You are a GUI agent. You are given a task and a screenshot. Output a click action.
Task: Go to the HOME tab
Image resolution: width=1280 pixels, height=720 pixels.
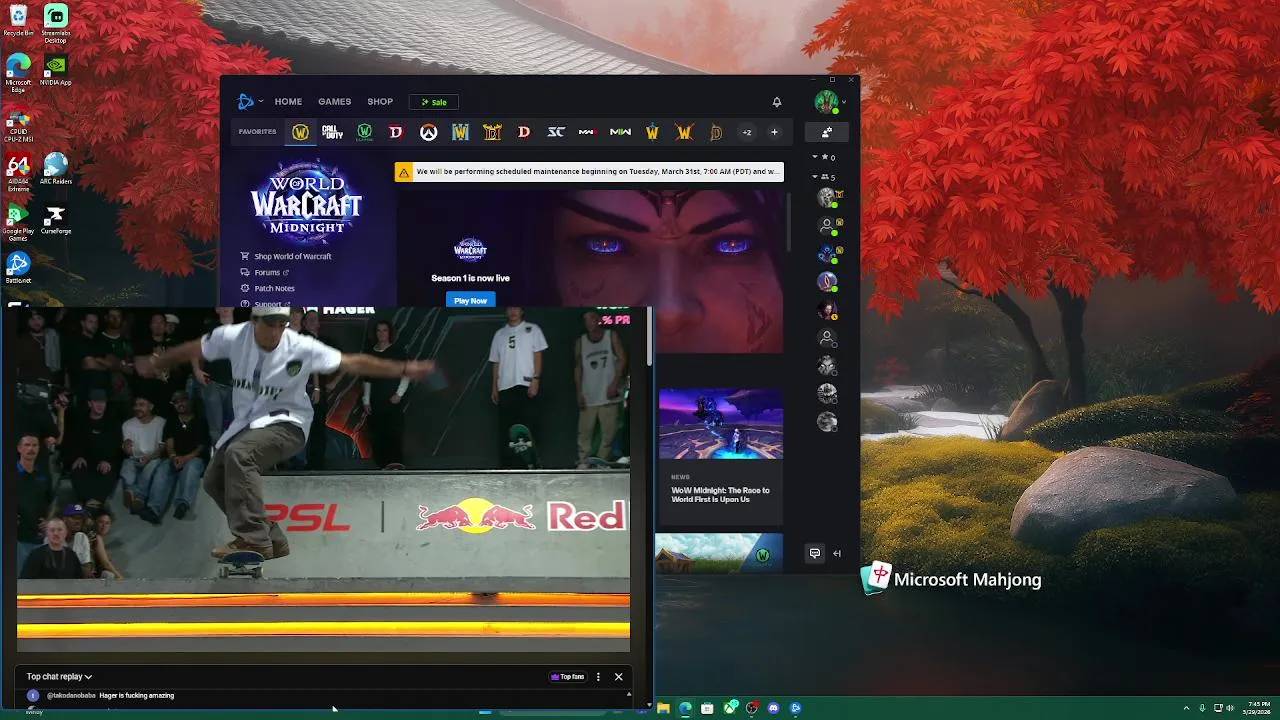[x=288, y=102]
